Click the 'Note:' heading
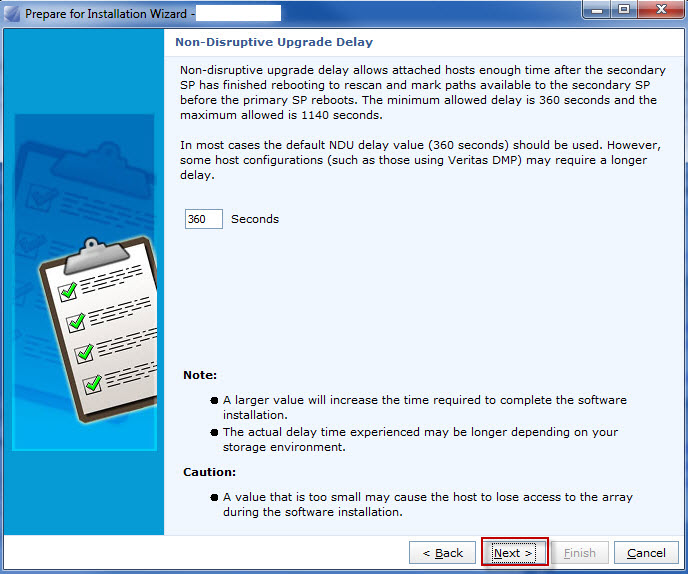This screenshot has height=574, width=688. [200, 375]
